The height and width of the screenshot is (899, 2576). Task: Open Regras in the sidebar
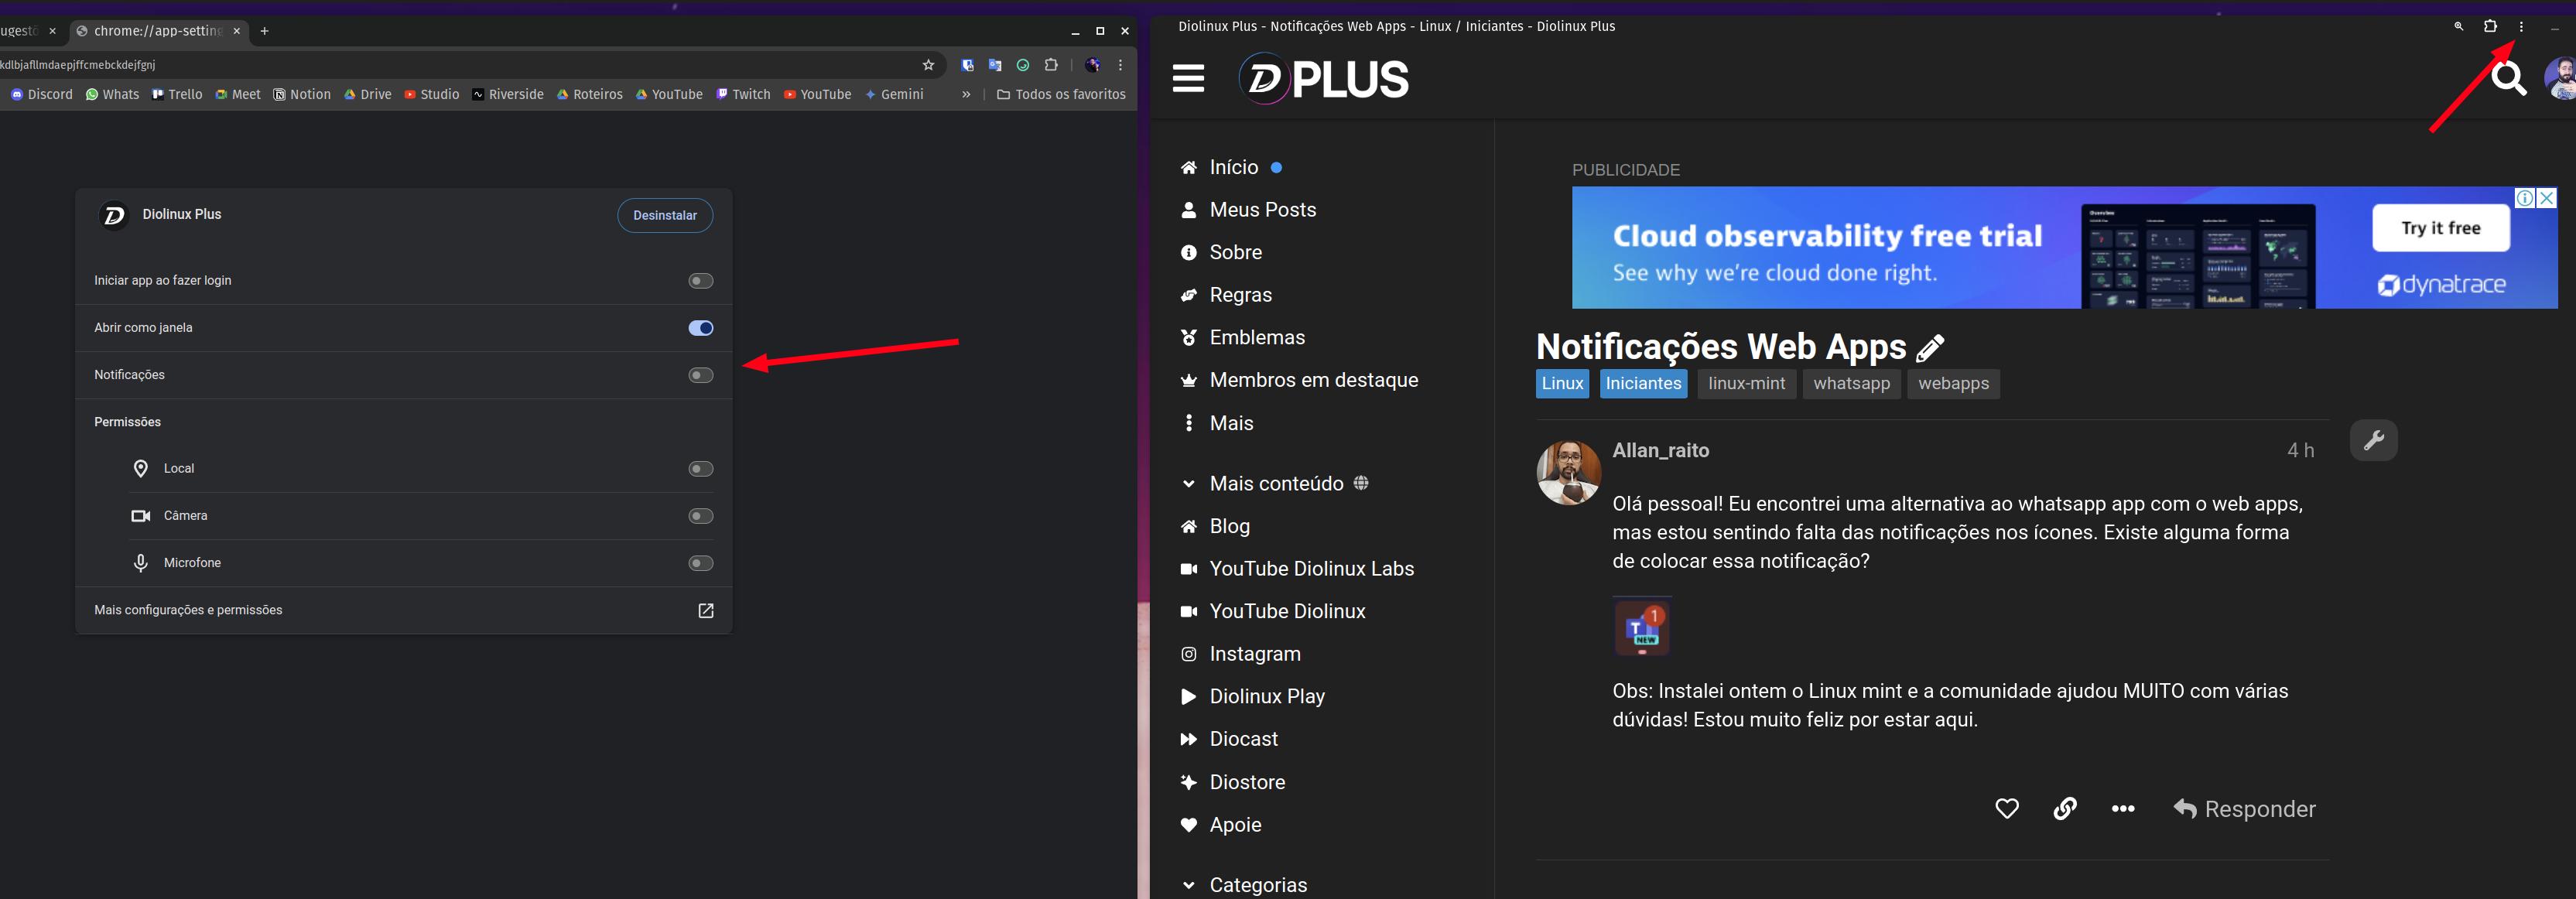pos(1226,295)
